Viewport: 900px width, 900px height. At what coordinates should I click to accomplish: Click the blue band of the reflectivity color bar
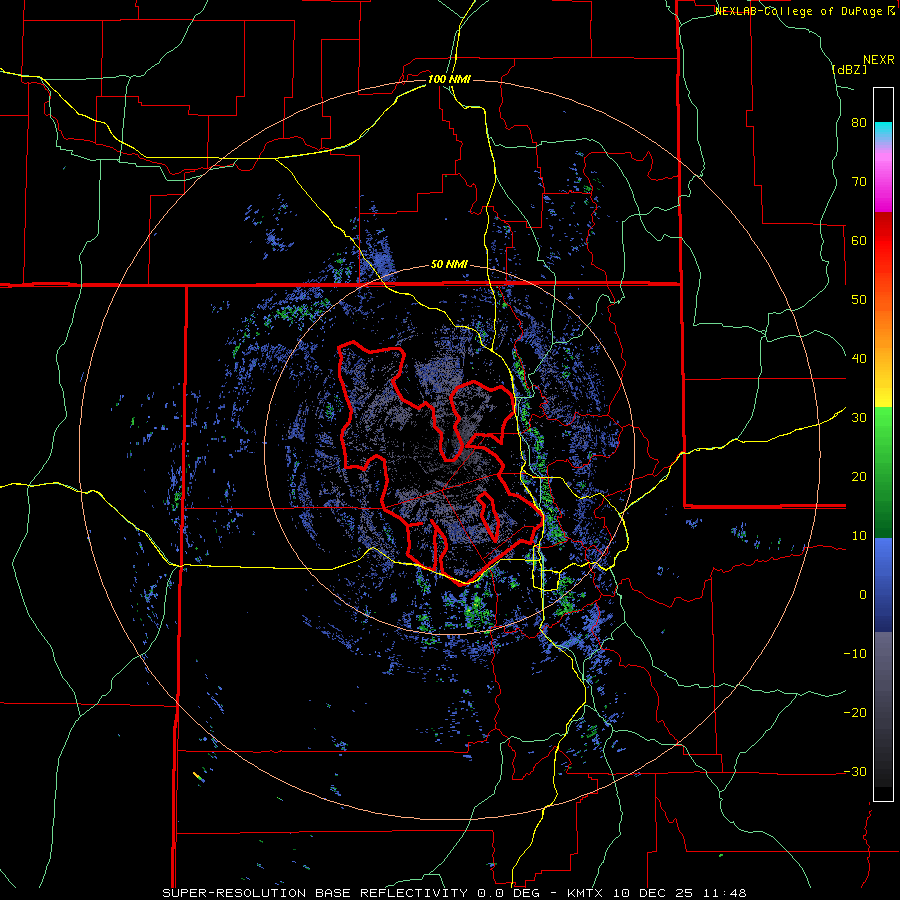tap(883, 584)
